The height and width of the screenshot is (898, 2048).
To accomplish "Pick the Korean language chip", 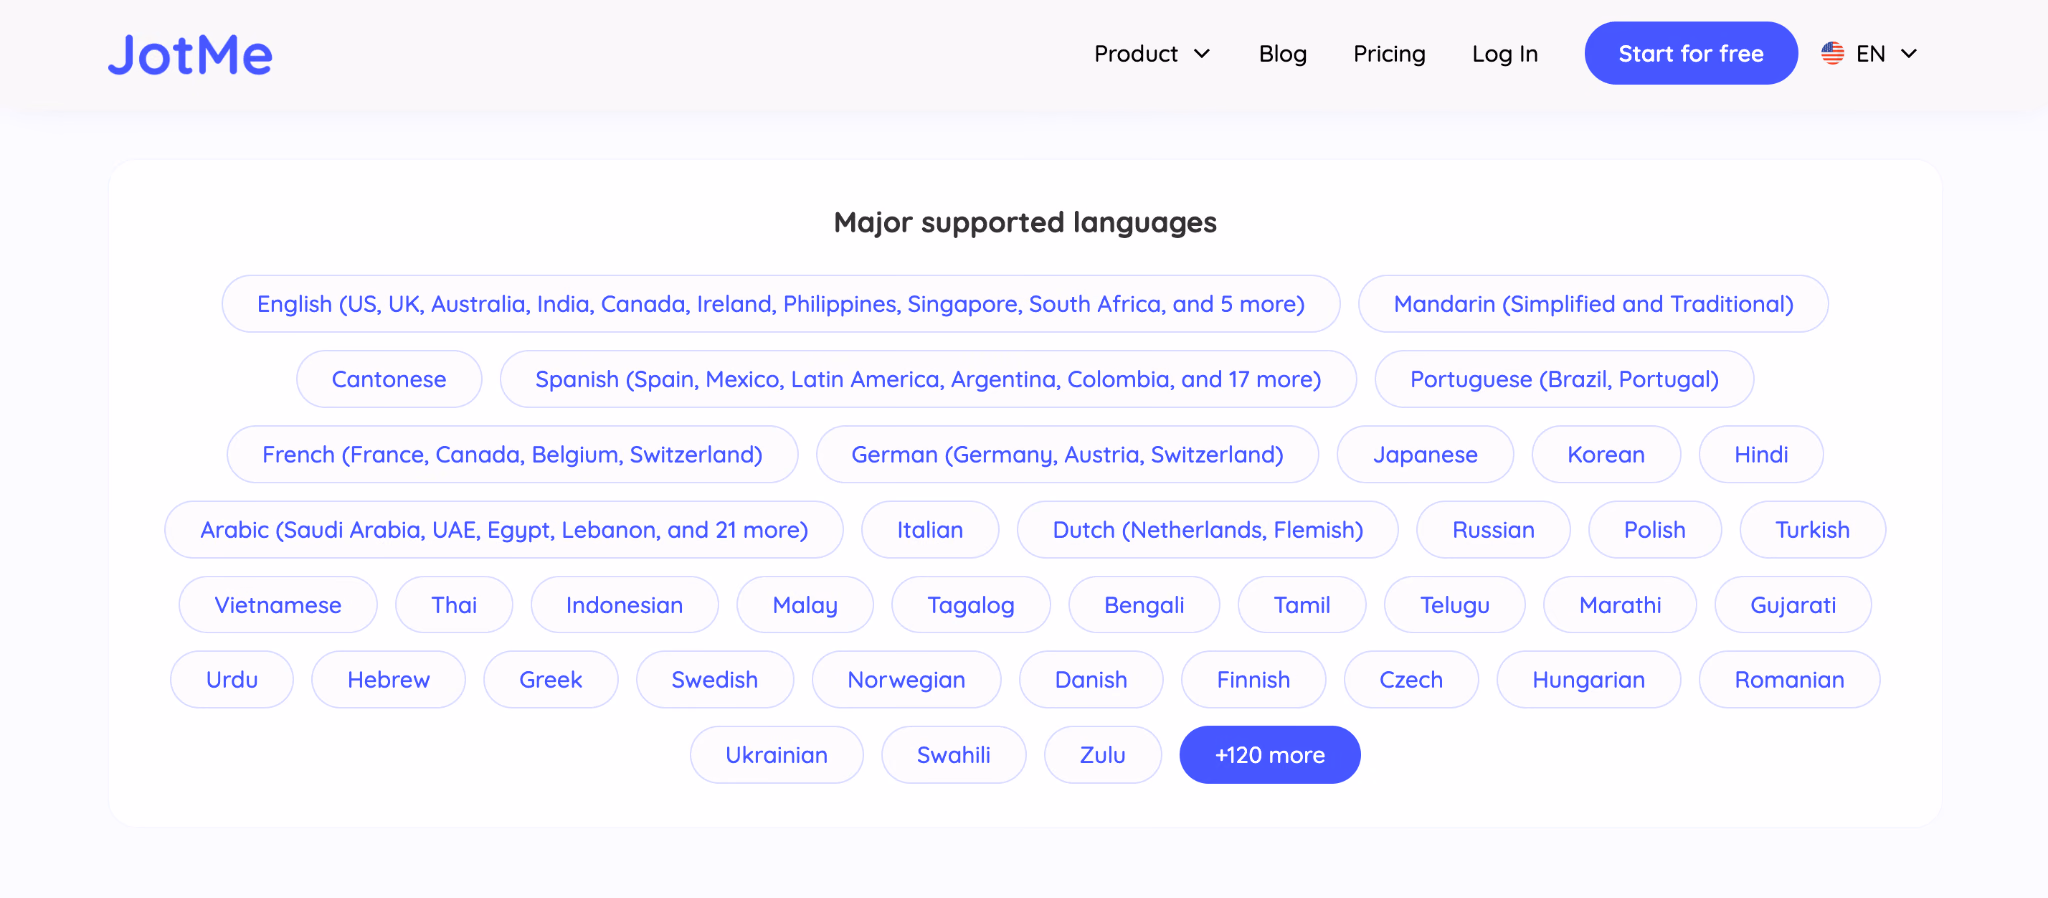I will click(x=1606, y=455).
